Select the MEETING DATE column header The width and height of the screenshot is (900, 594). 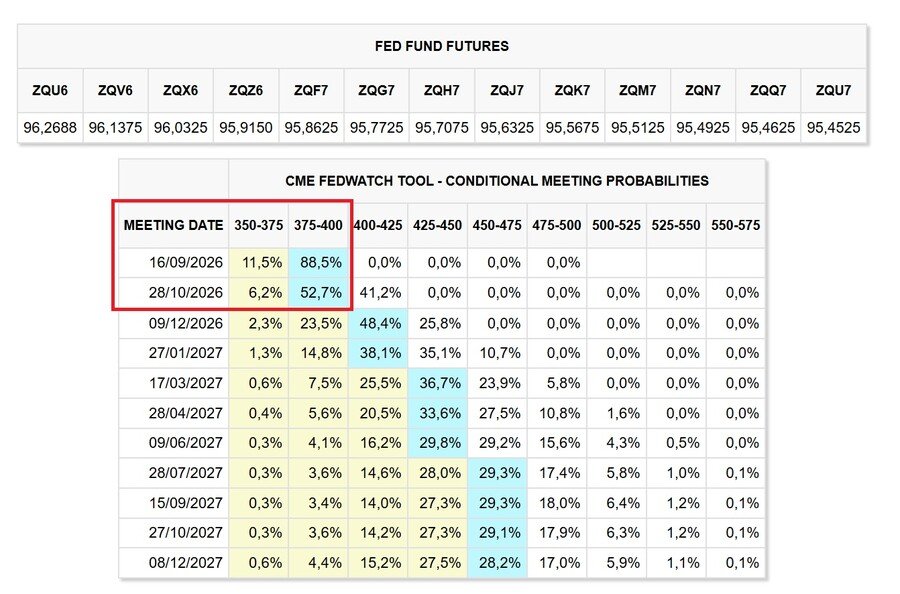tap(173, 225)
